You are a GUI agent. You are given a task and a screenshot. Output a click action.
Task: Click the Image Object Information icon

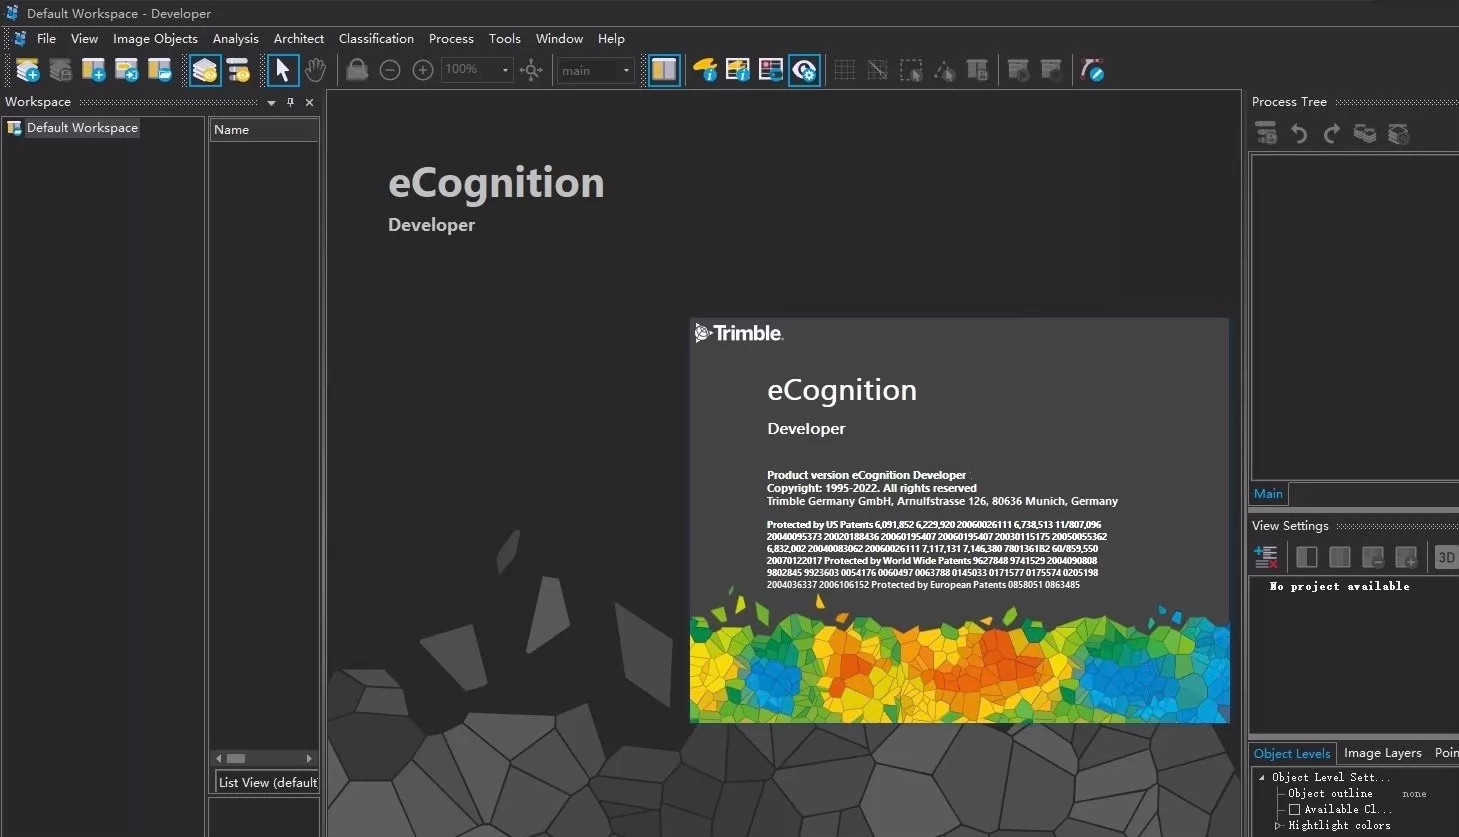click(x=705, y=70)
